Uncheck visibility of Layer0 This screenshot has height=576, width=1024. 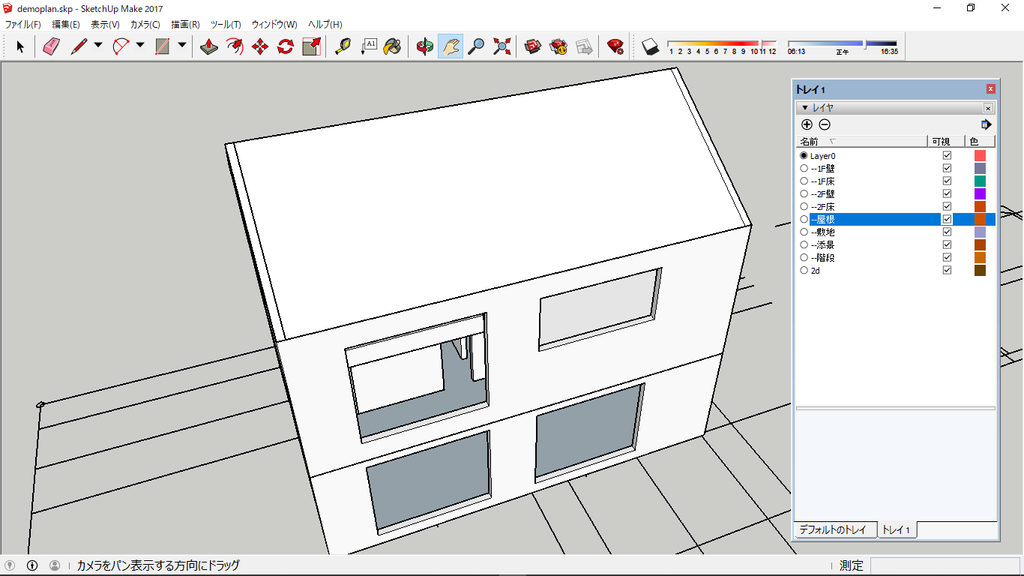coord(947,155)
